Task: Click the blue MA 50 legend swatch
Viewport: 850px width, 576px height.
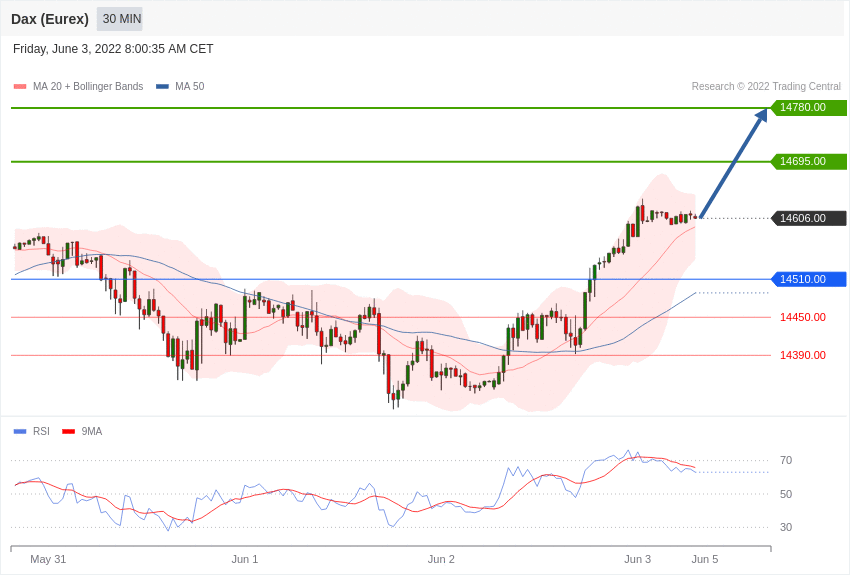Action: 162,87
